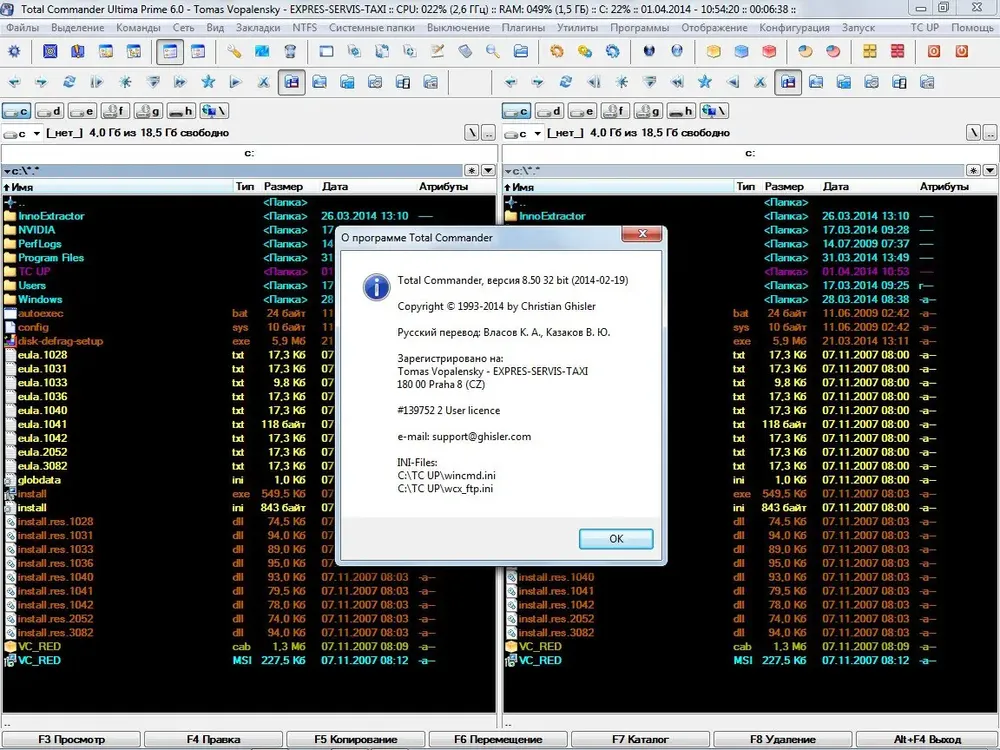This screenshot has height=750, width=1000.
Task: Click the F5 Копирование button
Action: click(355, 739)
